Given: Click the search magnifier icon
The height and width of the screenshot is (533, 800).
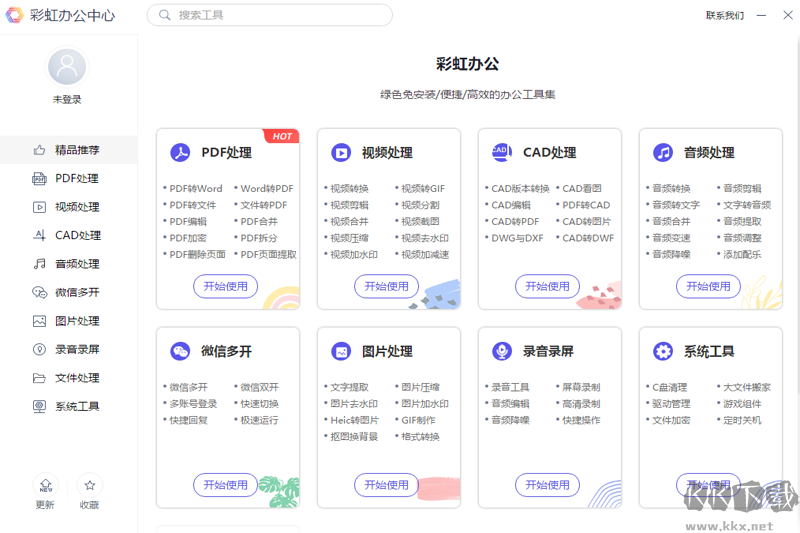Looking at the screenshot, I should coord(164,15).
